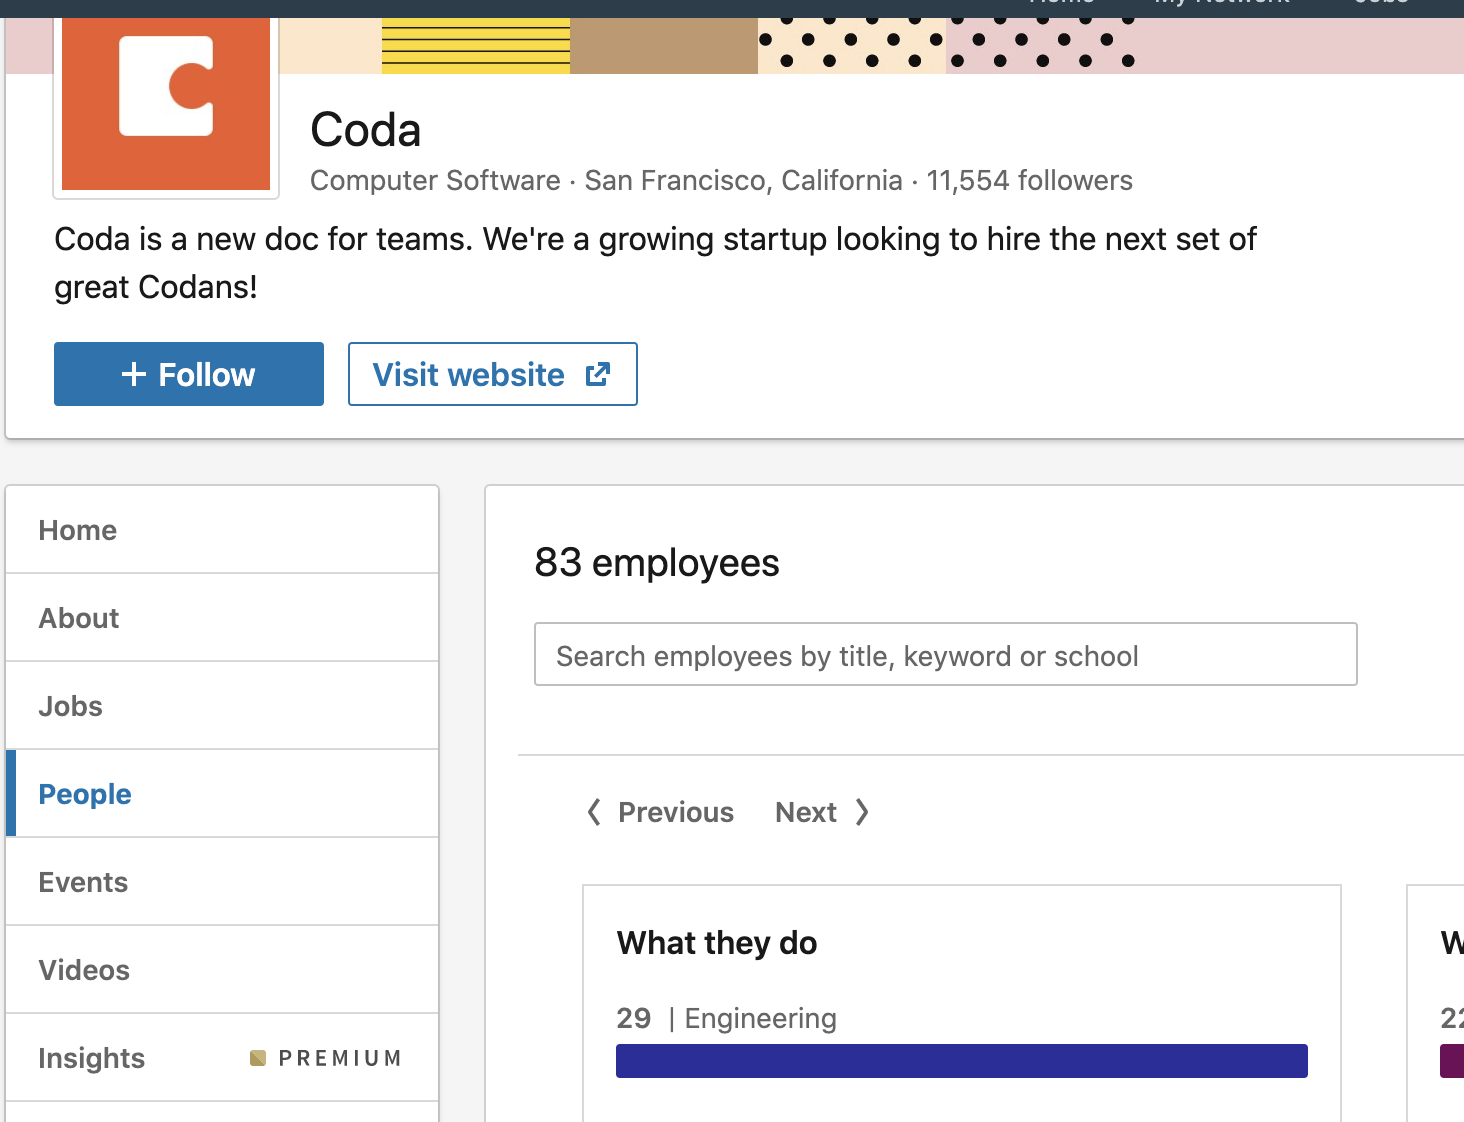Click the gold Premium badge icon

coord(258,1058)
